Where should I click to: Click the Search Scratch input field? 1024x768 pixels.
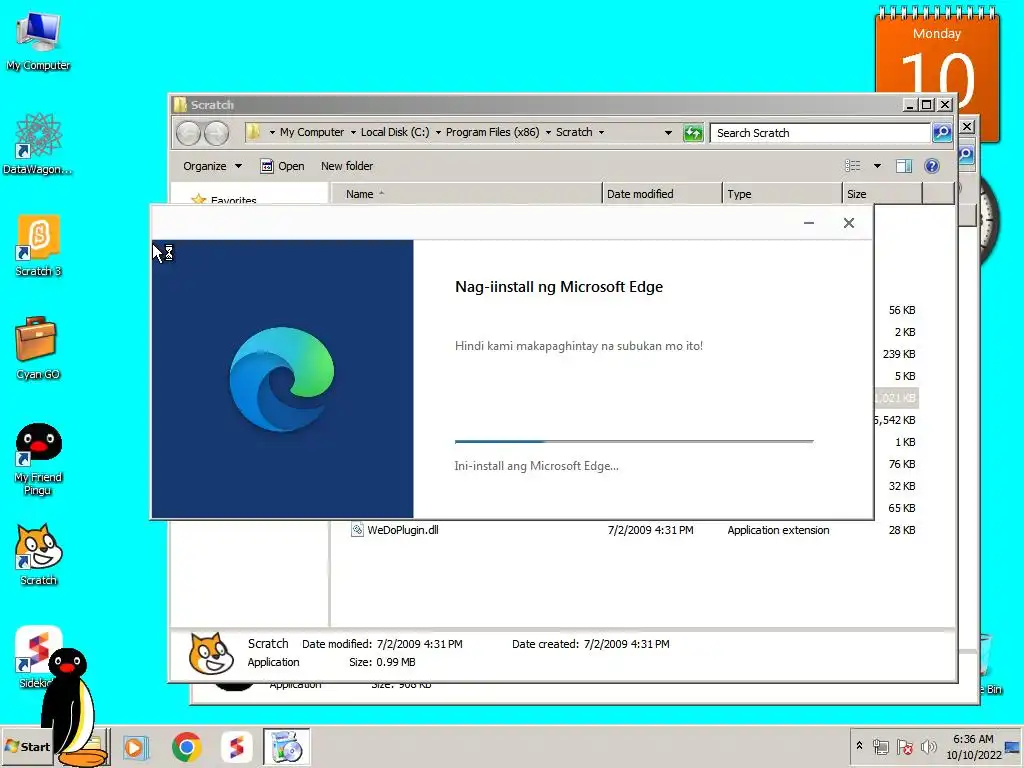(820, 133)
